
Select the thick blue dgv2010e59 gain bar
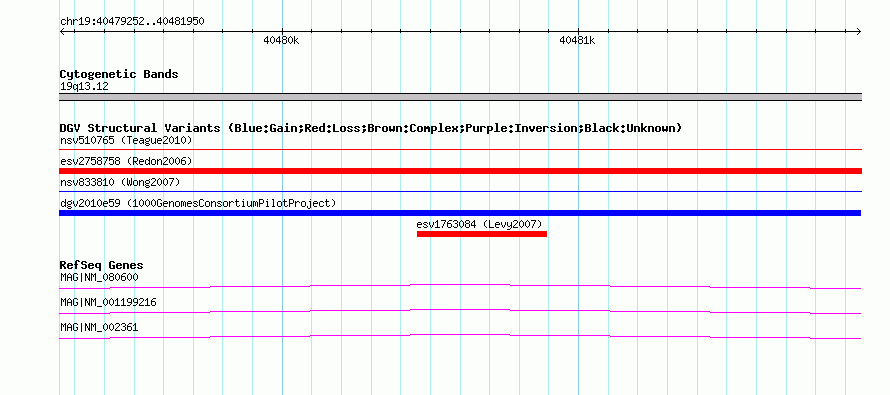[460, 213]
